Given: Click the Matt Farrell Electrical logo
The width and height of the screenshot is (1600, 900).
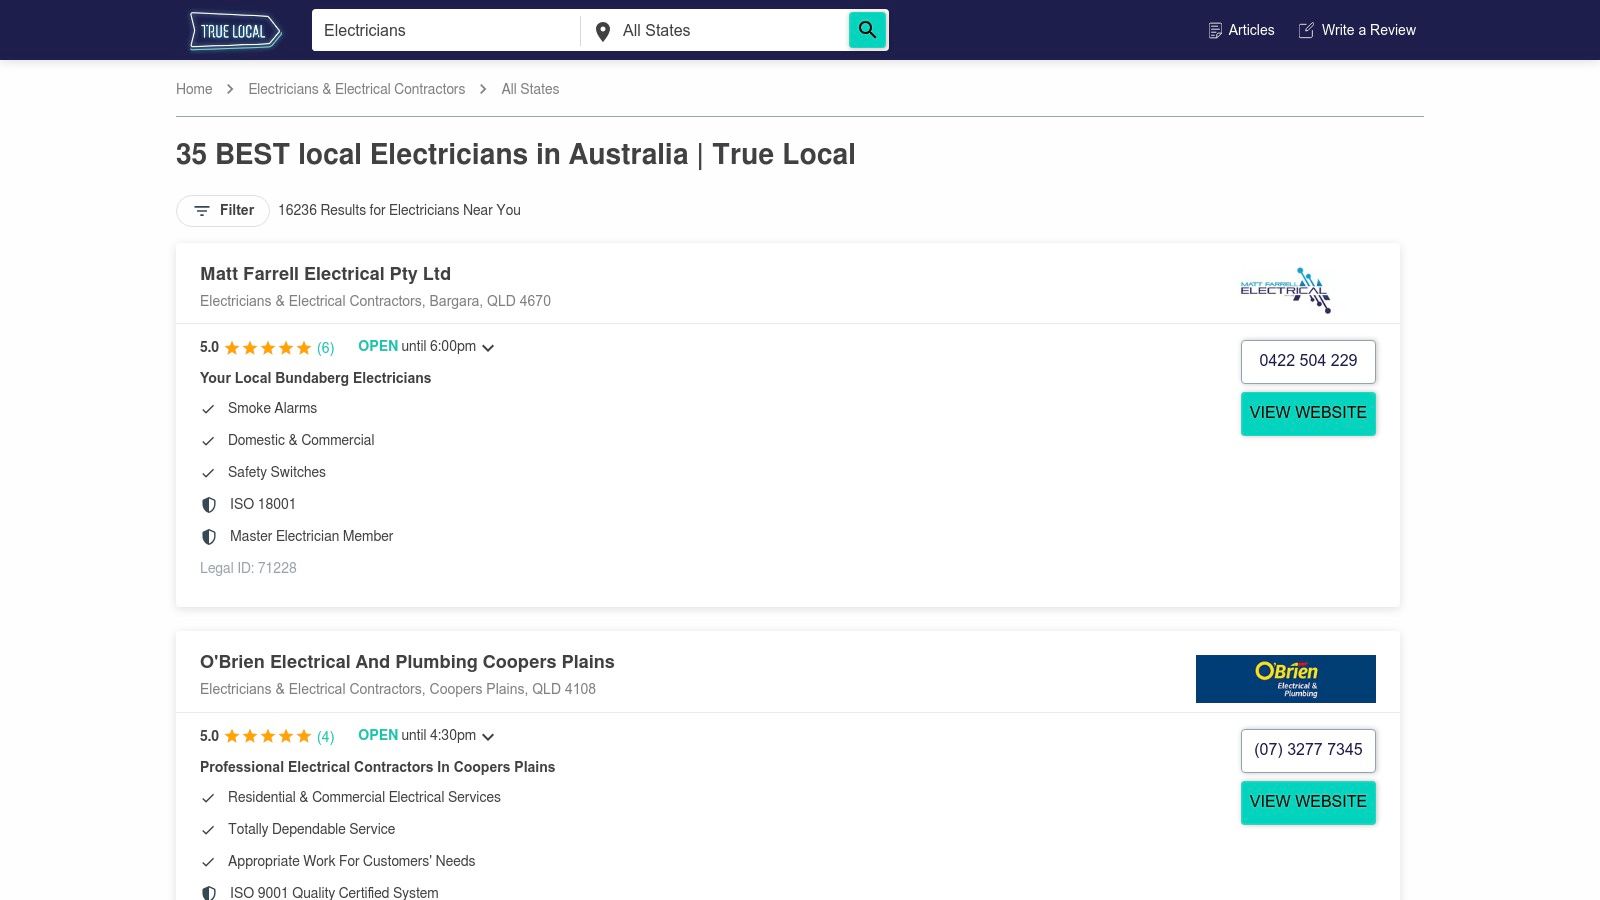Looking at the screenshot, I should (x=1286, y=291).
